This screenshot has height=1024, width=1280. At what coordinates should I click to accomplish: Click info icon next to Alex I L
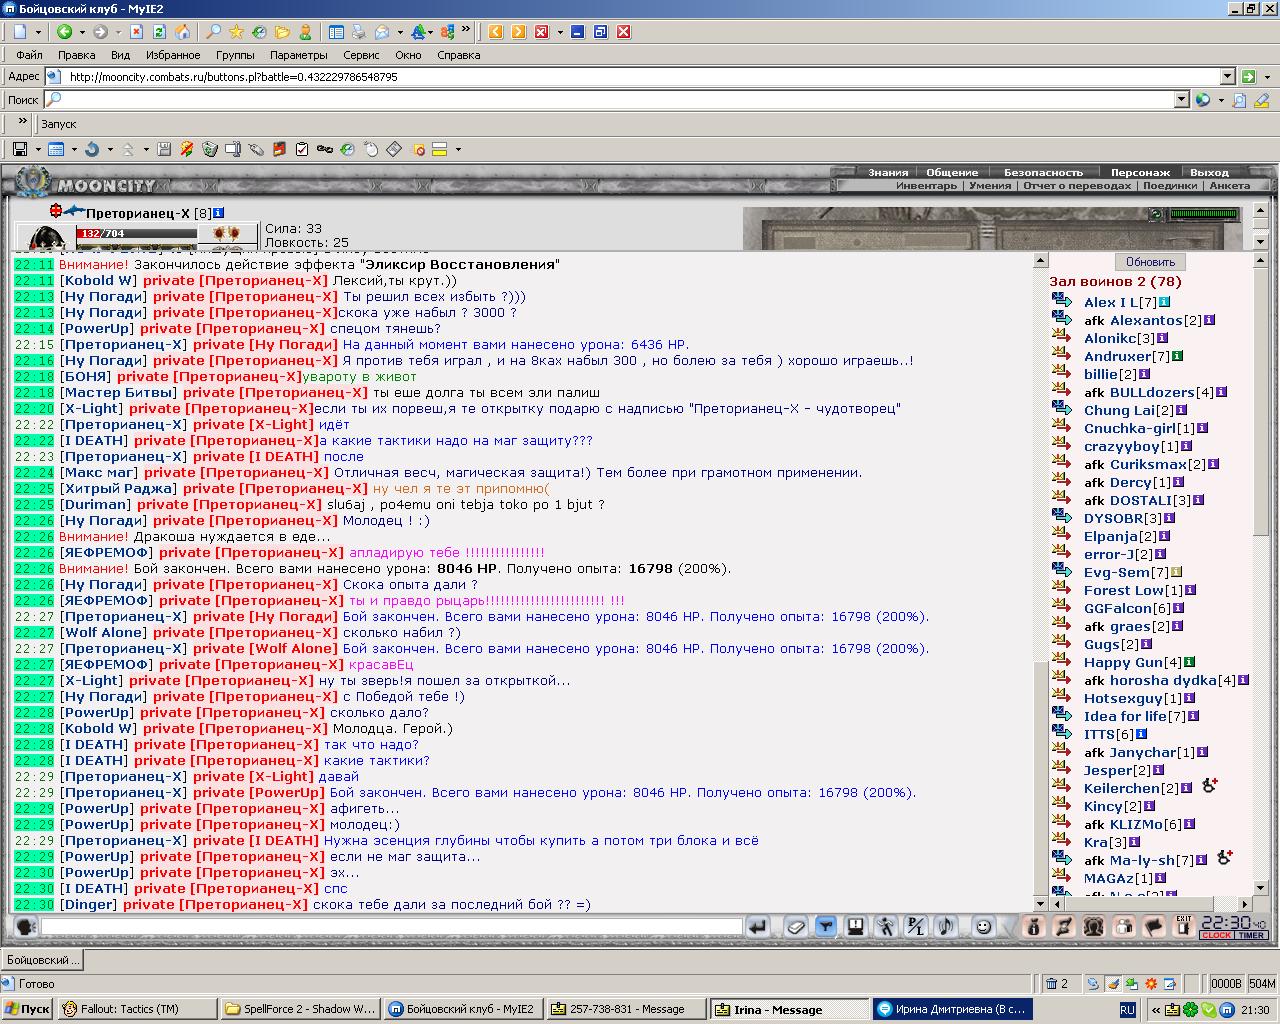point(1166,302)
